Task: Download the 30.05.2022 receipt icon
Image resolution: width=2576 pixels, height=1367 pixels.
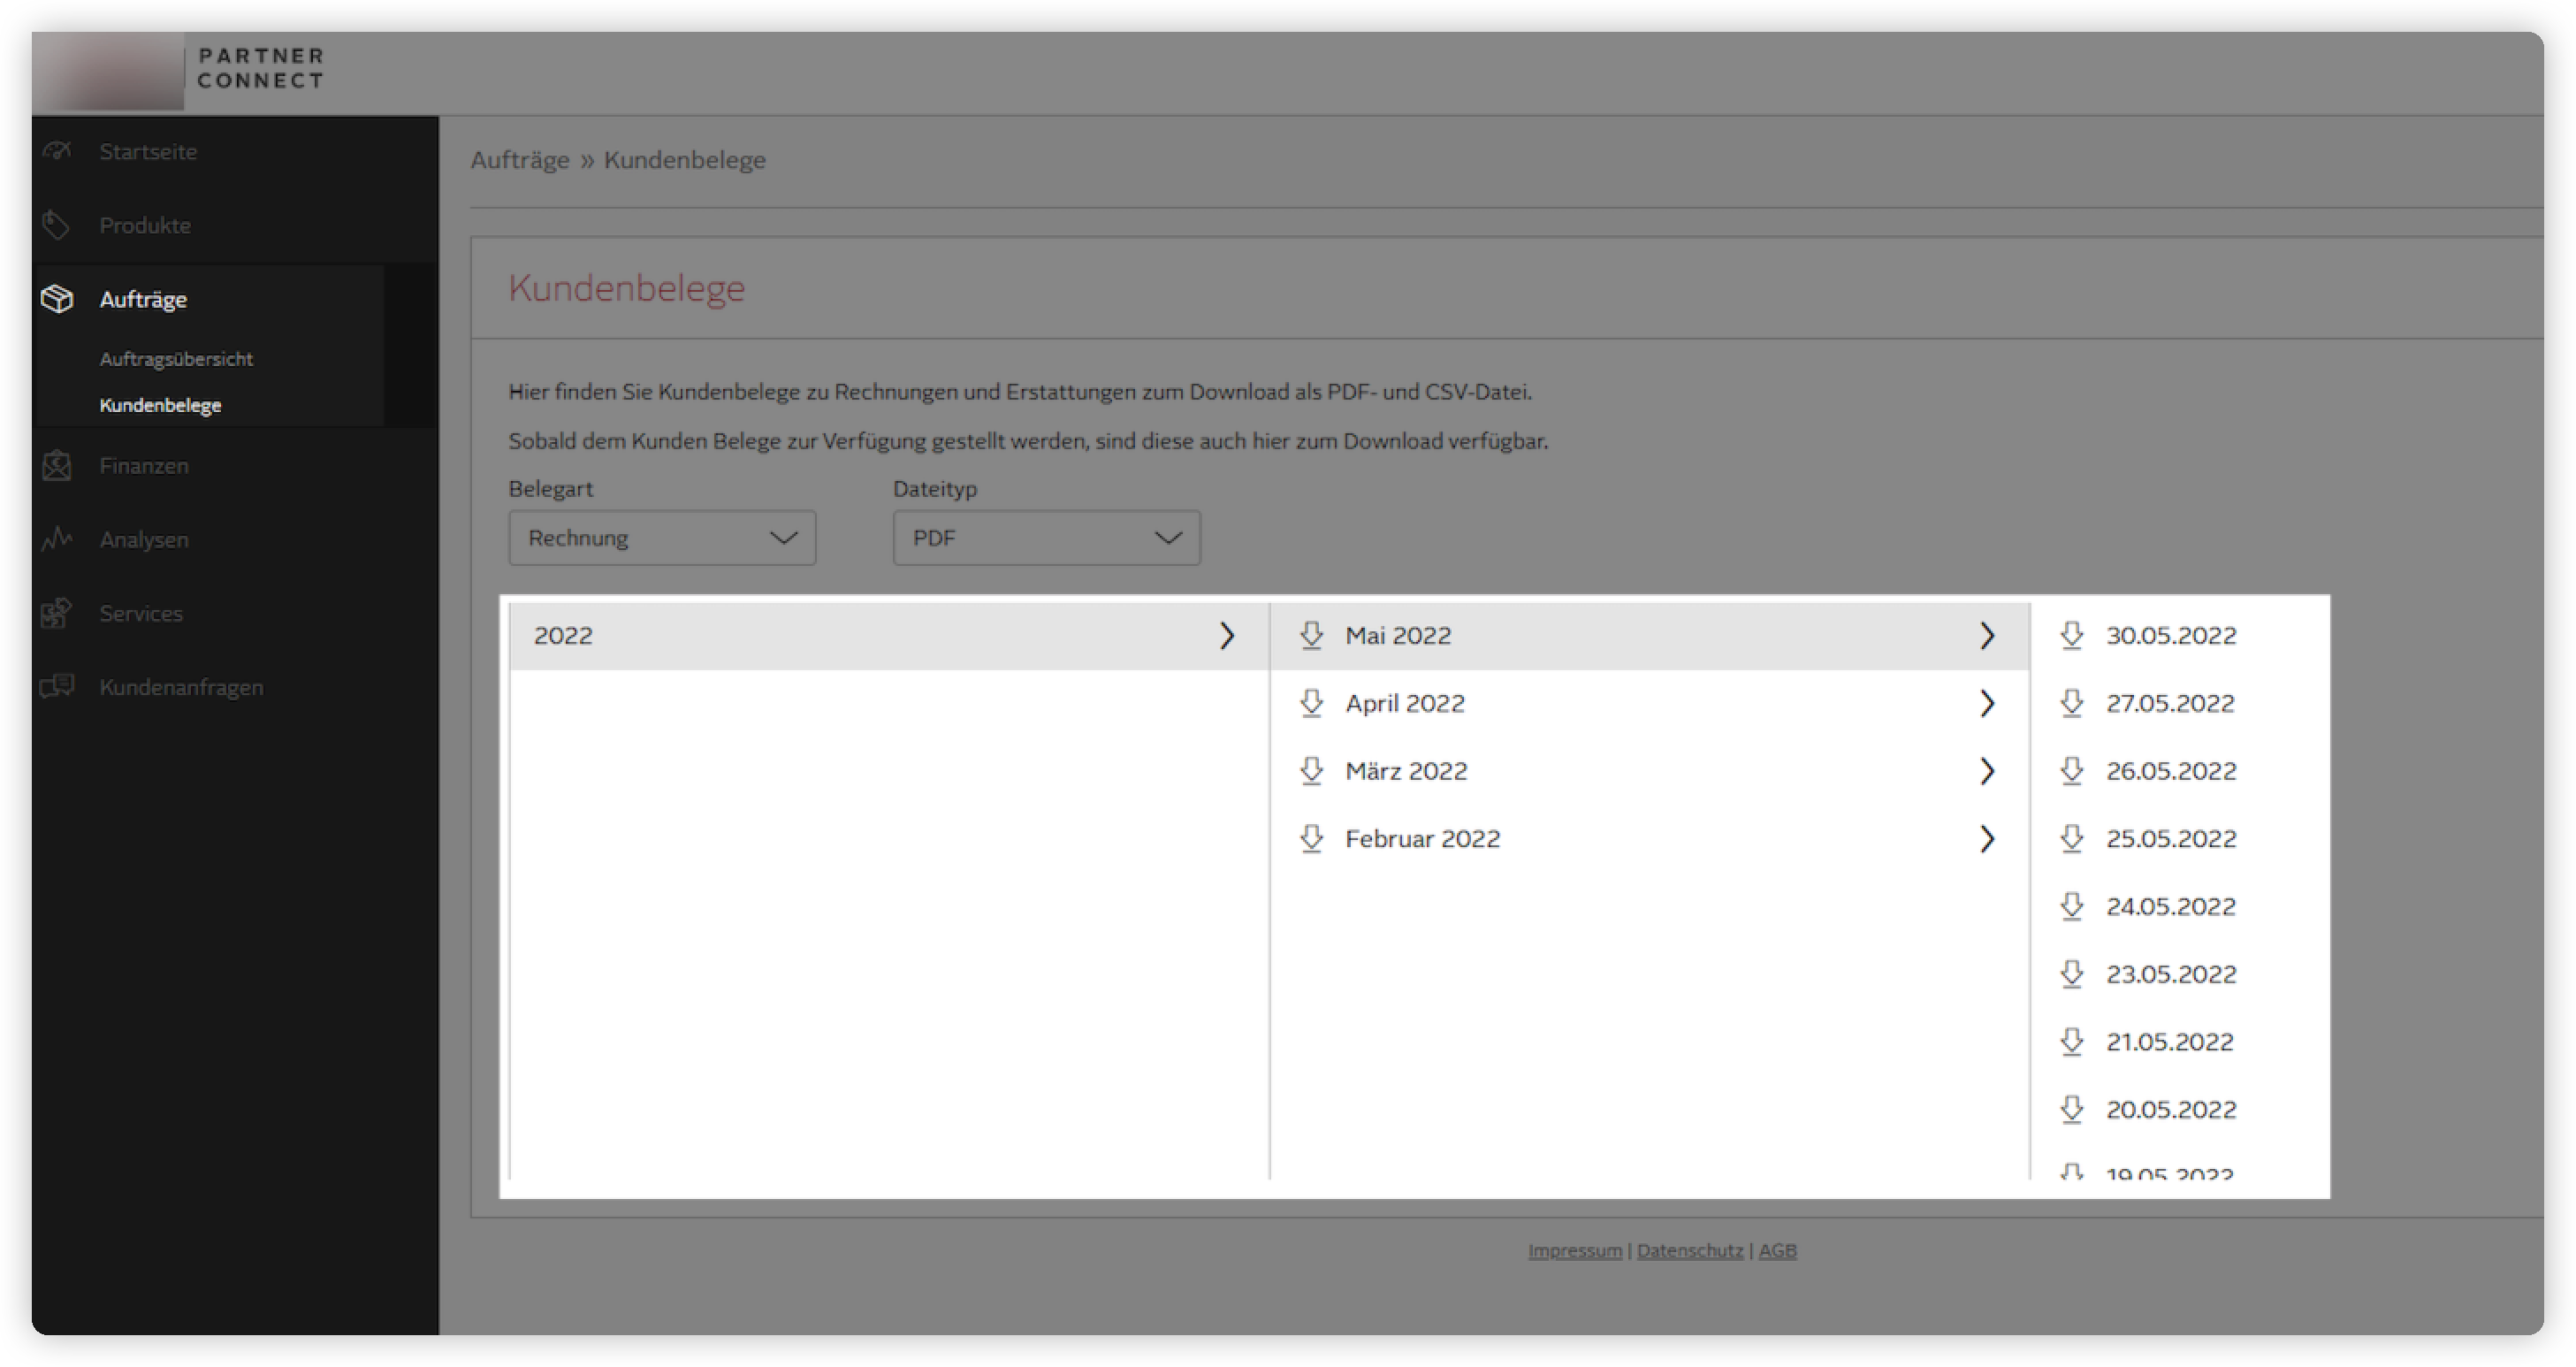Action: click(x=2072, y=635)
